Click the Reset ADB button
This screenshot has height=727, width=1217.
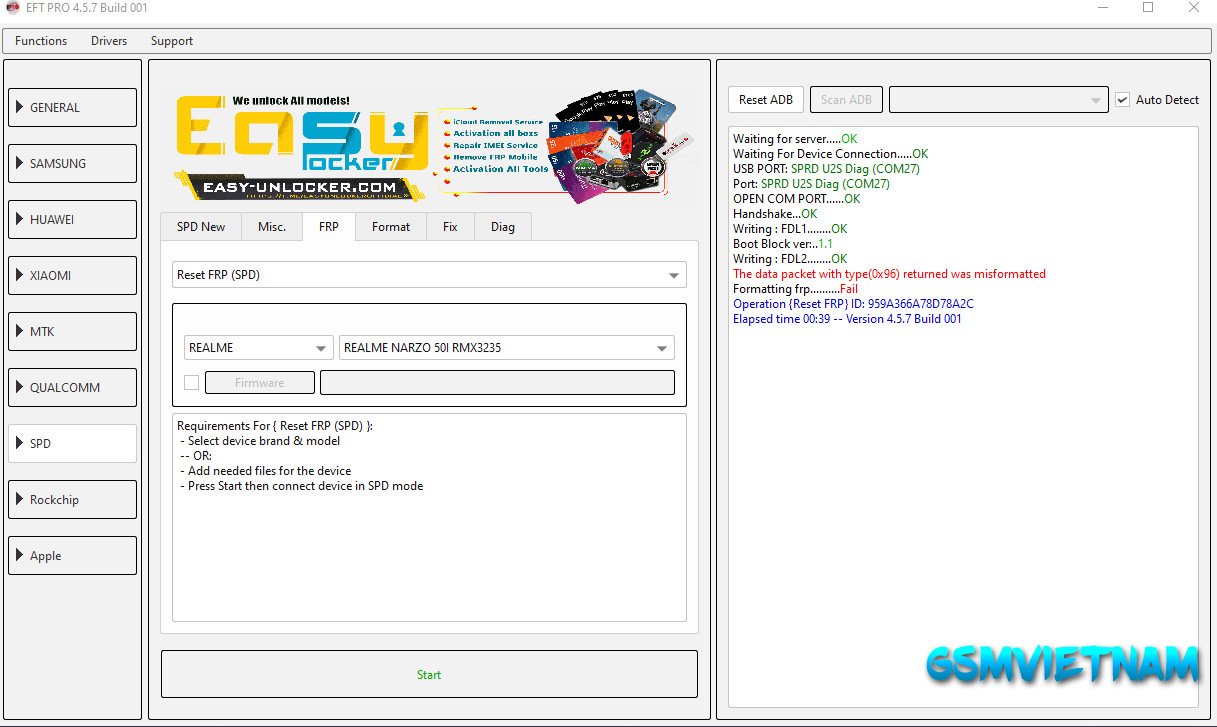pyautogui.click(x=766, y=99)
